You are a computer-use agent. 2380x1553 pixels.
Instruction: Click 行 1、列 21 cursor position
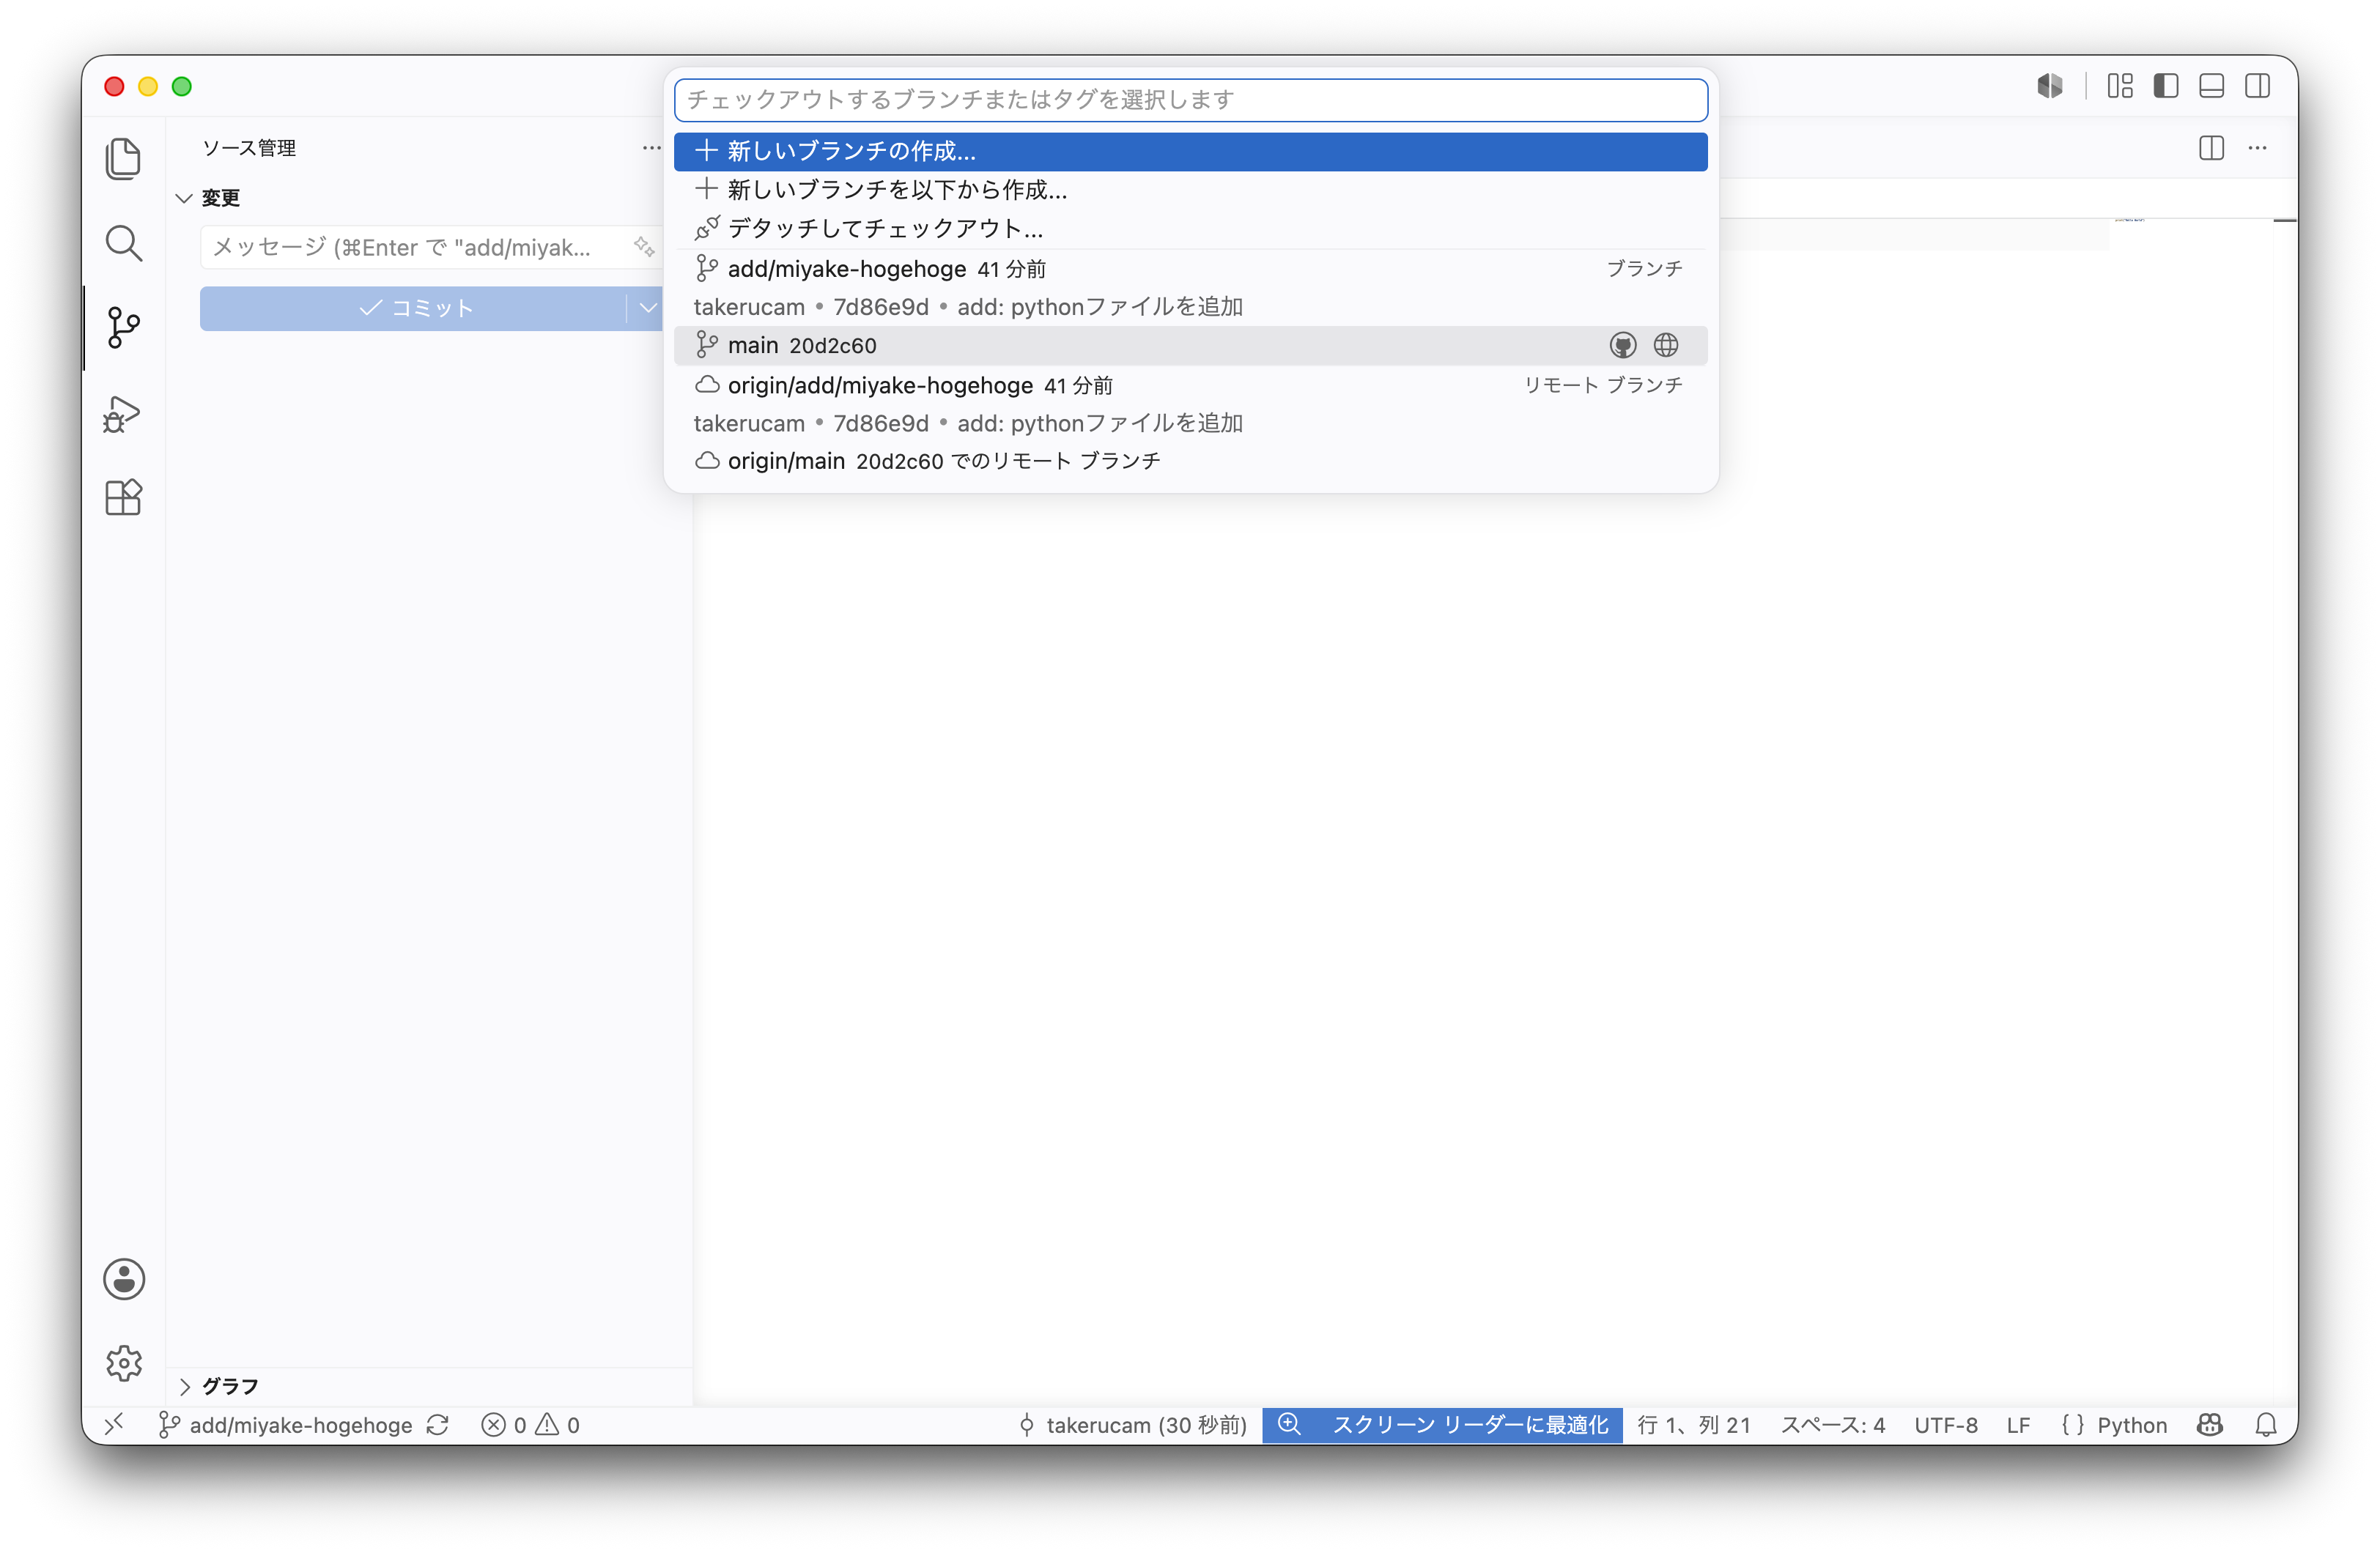pos(1694,1425)
